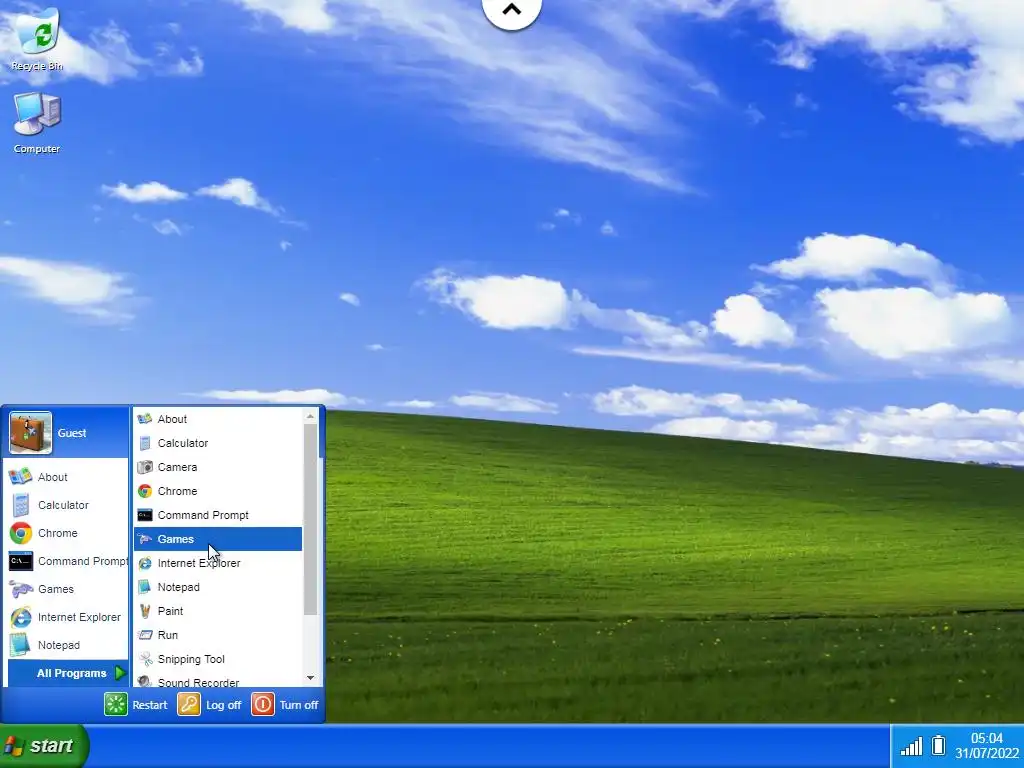
Task: Click the date 31/07/2022 in tray
Action: pos(987,753)
